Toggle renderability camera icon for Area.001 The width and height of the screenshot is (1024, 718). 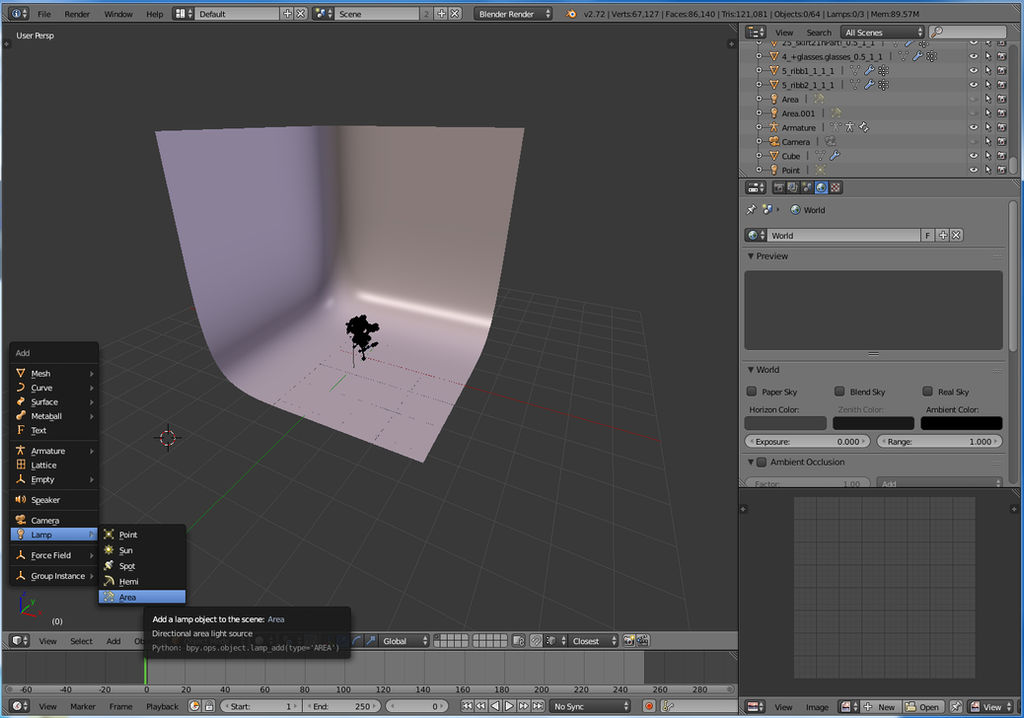pos(1002,113)
